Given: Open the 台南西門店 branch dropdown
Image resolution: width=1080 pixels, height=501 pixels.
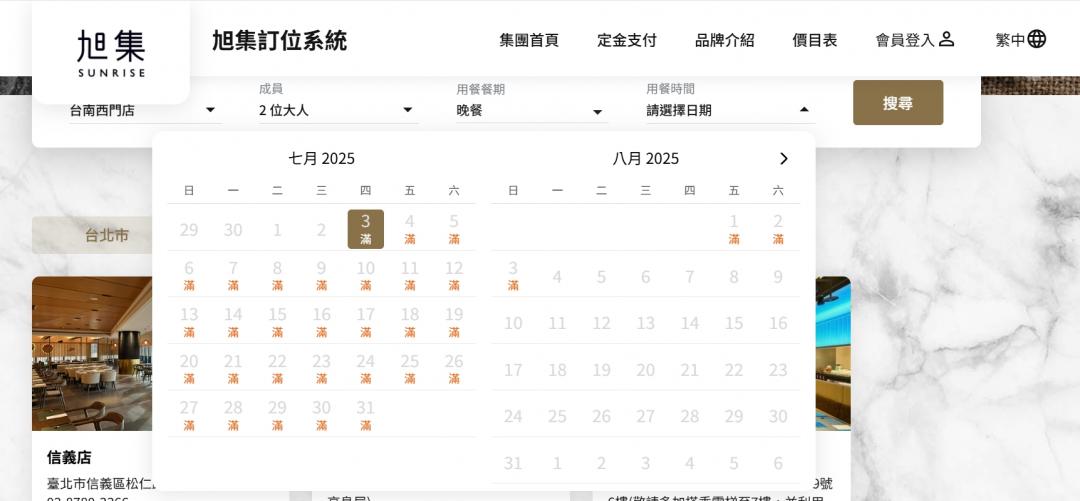Looking at the screenshot, I should pyautogui.click(x=144, y=110).
